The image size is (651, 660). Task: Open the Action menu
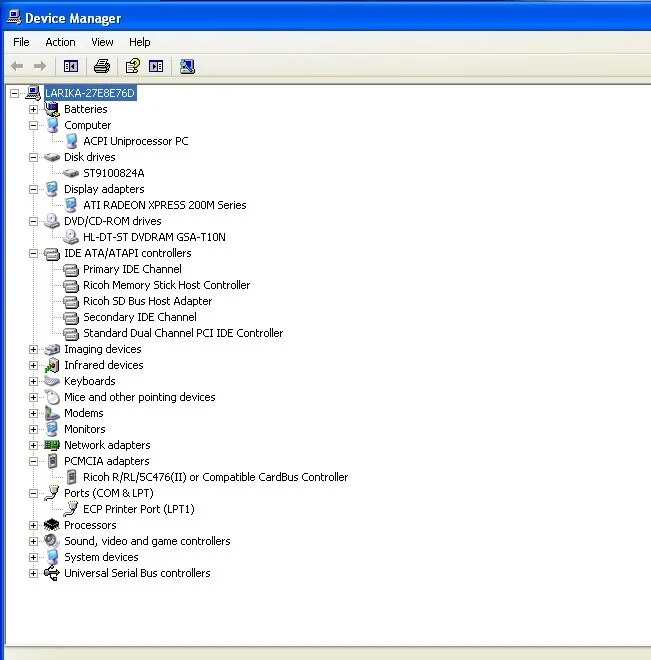coord(60,42)
